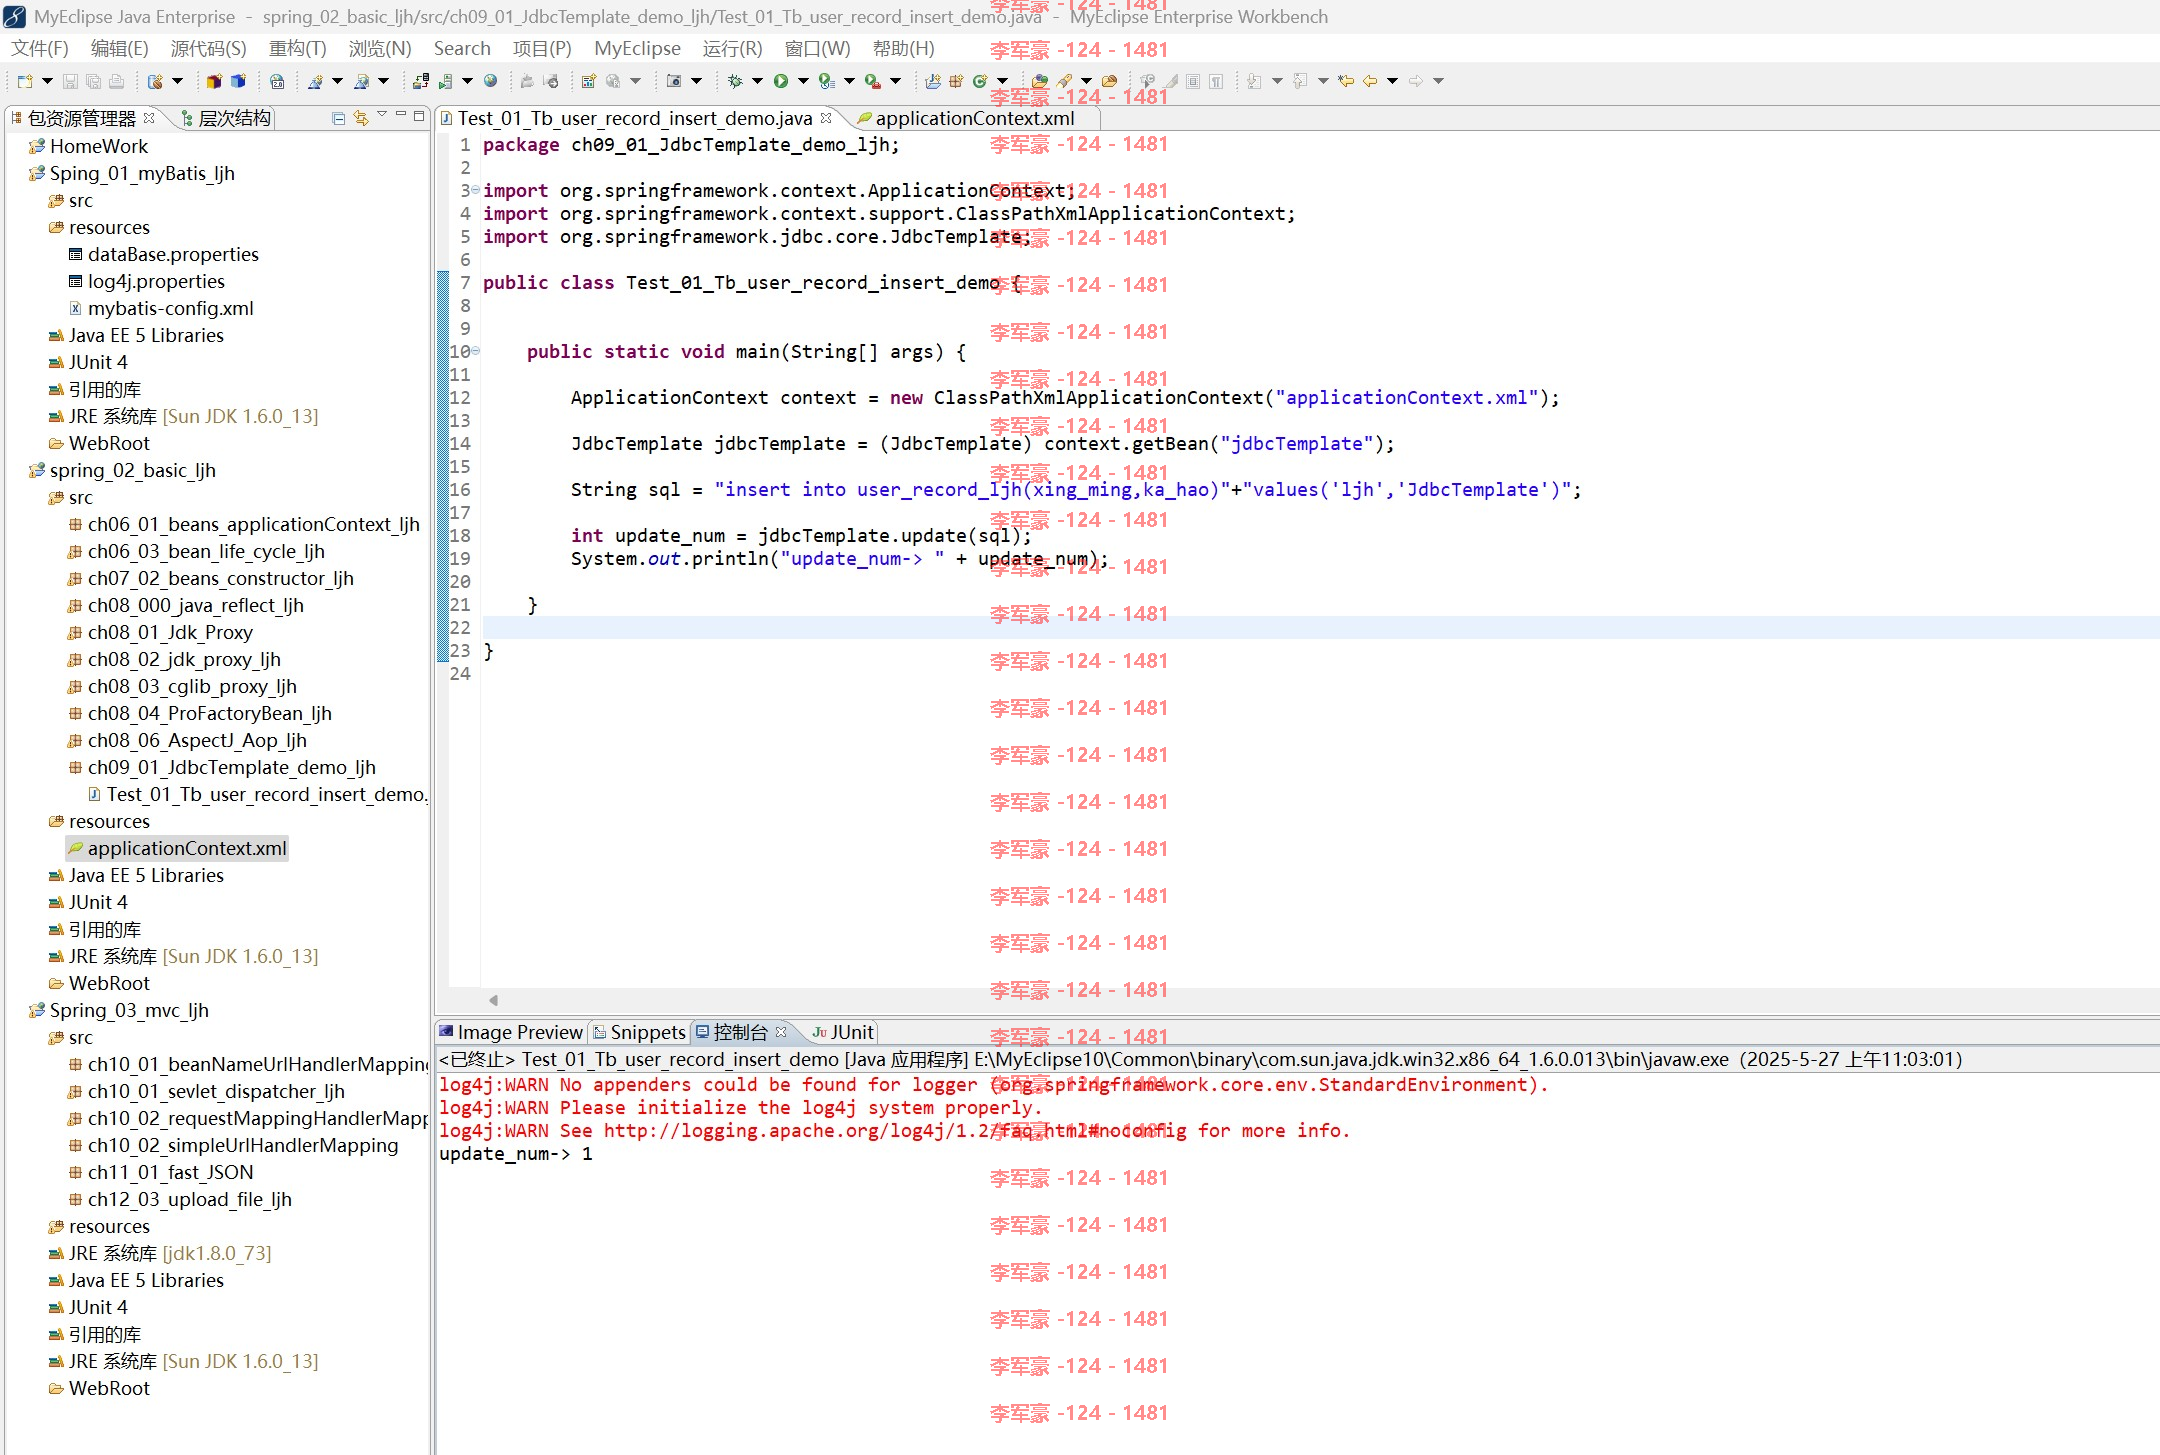This screenshot has height=1455, width=2160.
Task: Select JRE 系统库 [jdk1.8.0_73] library
Action: [x=160, y=1253]
